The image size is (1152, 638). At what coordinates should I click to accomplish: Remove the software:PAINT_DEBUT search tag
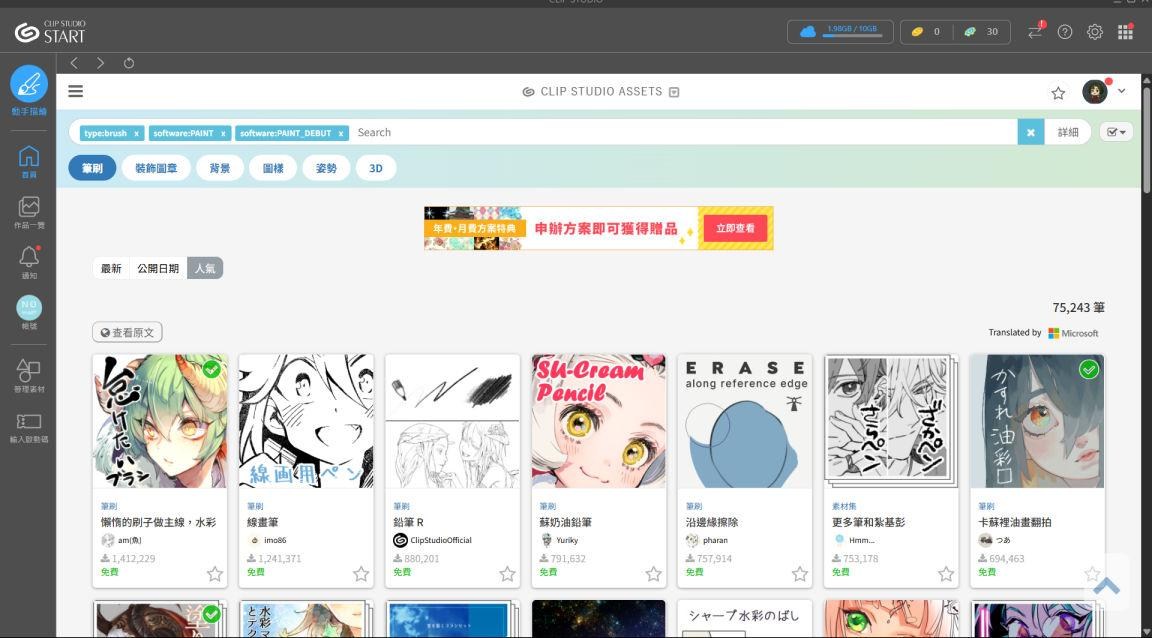pyautogui.click(x=340, y=133)
